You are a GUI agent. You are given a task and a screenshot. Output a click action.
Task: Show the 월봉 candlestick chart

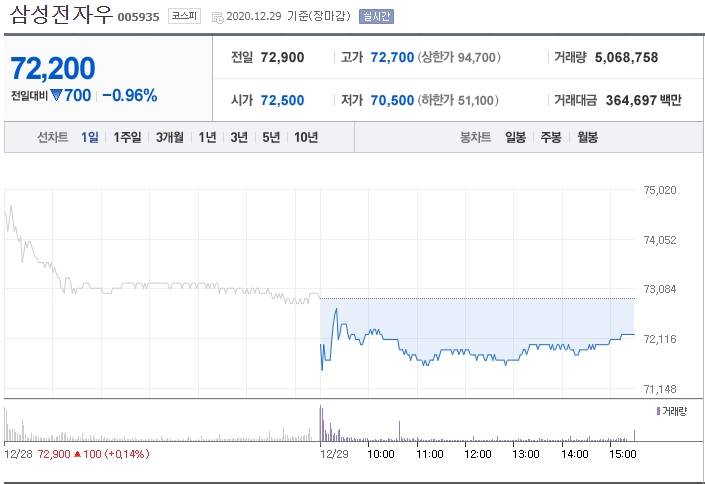coord(587,137)
